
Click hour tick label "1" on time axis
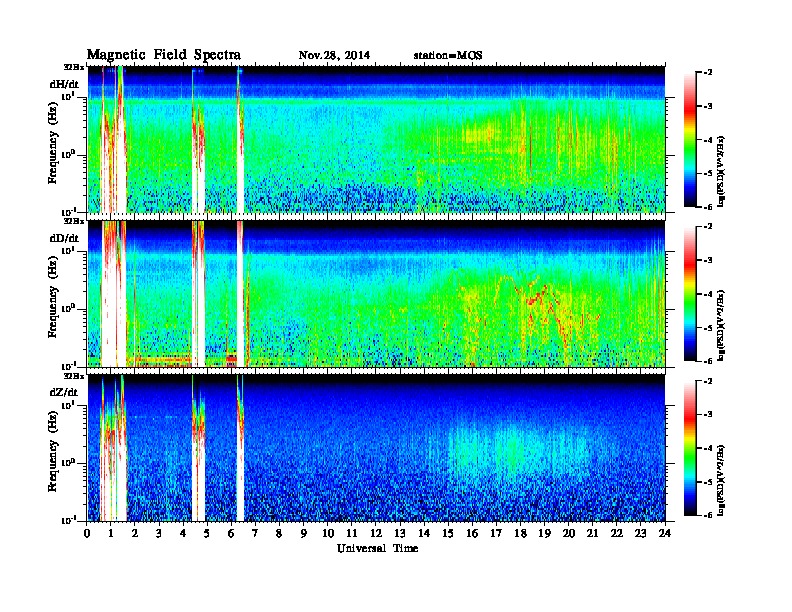111,533
